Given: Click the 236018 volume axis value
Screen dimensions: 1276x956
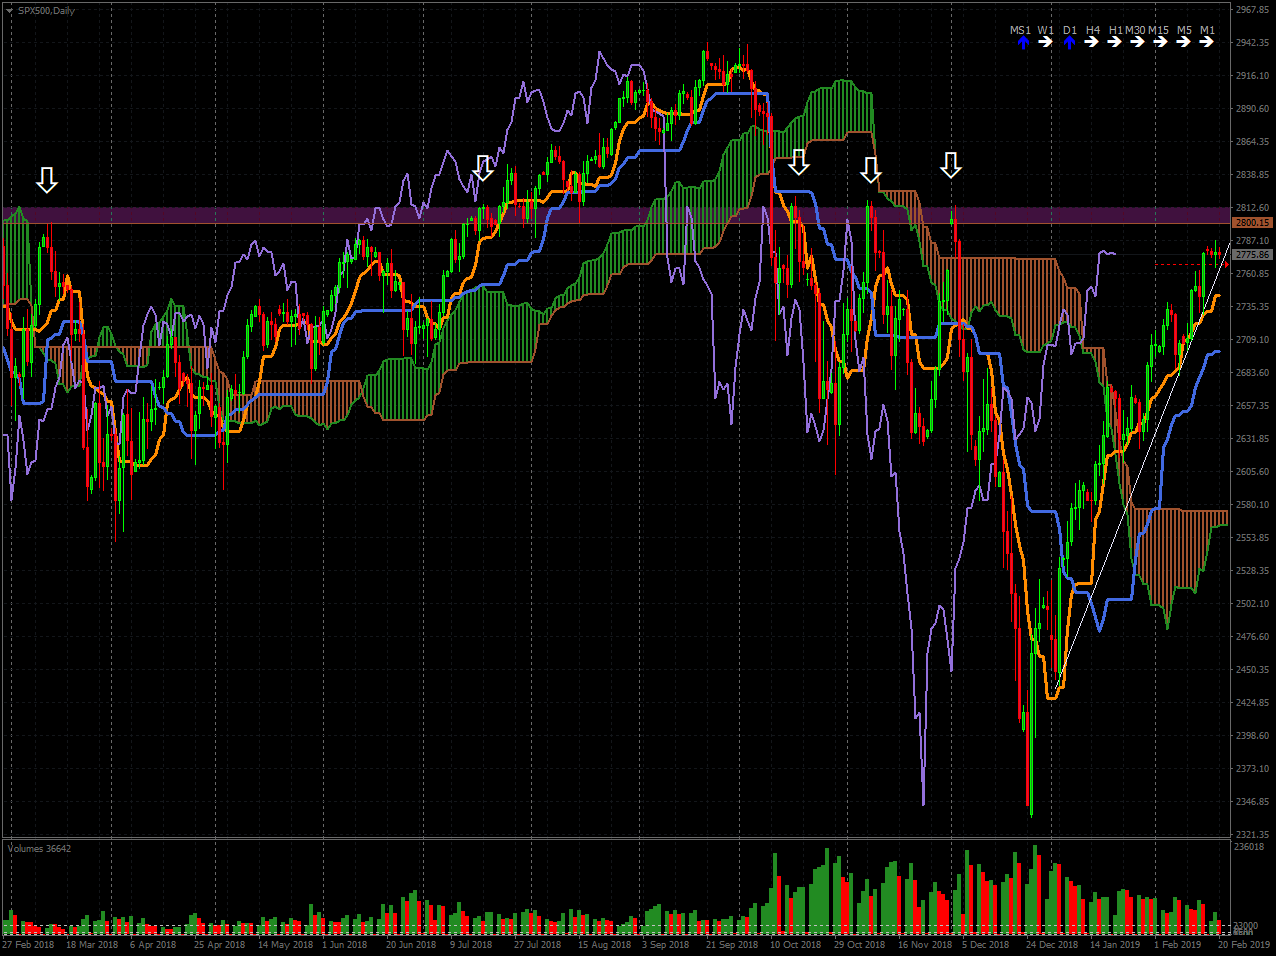Looking at the screenshot, I should point(1249,847).
